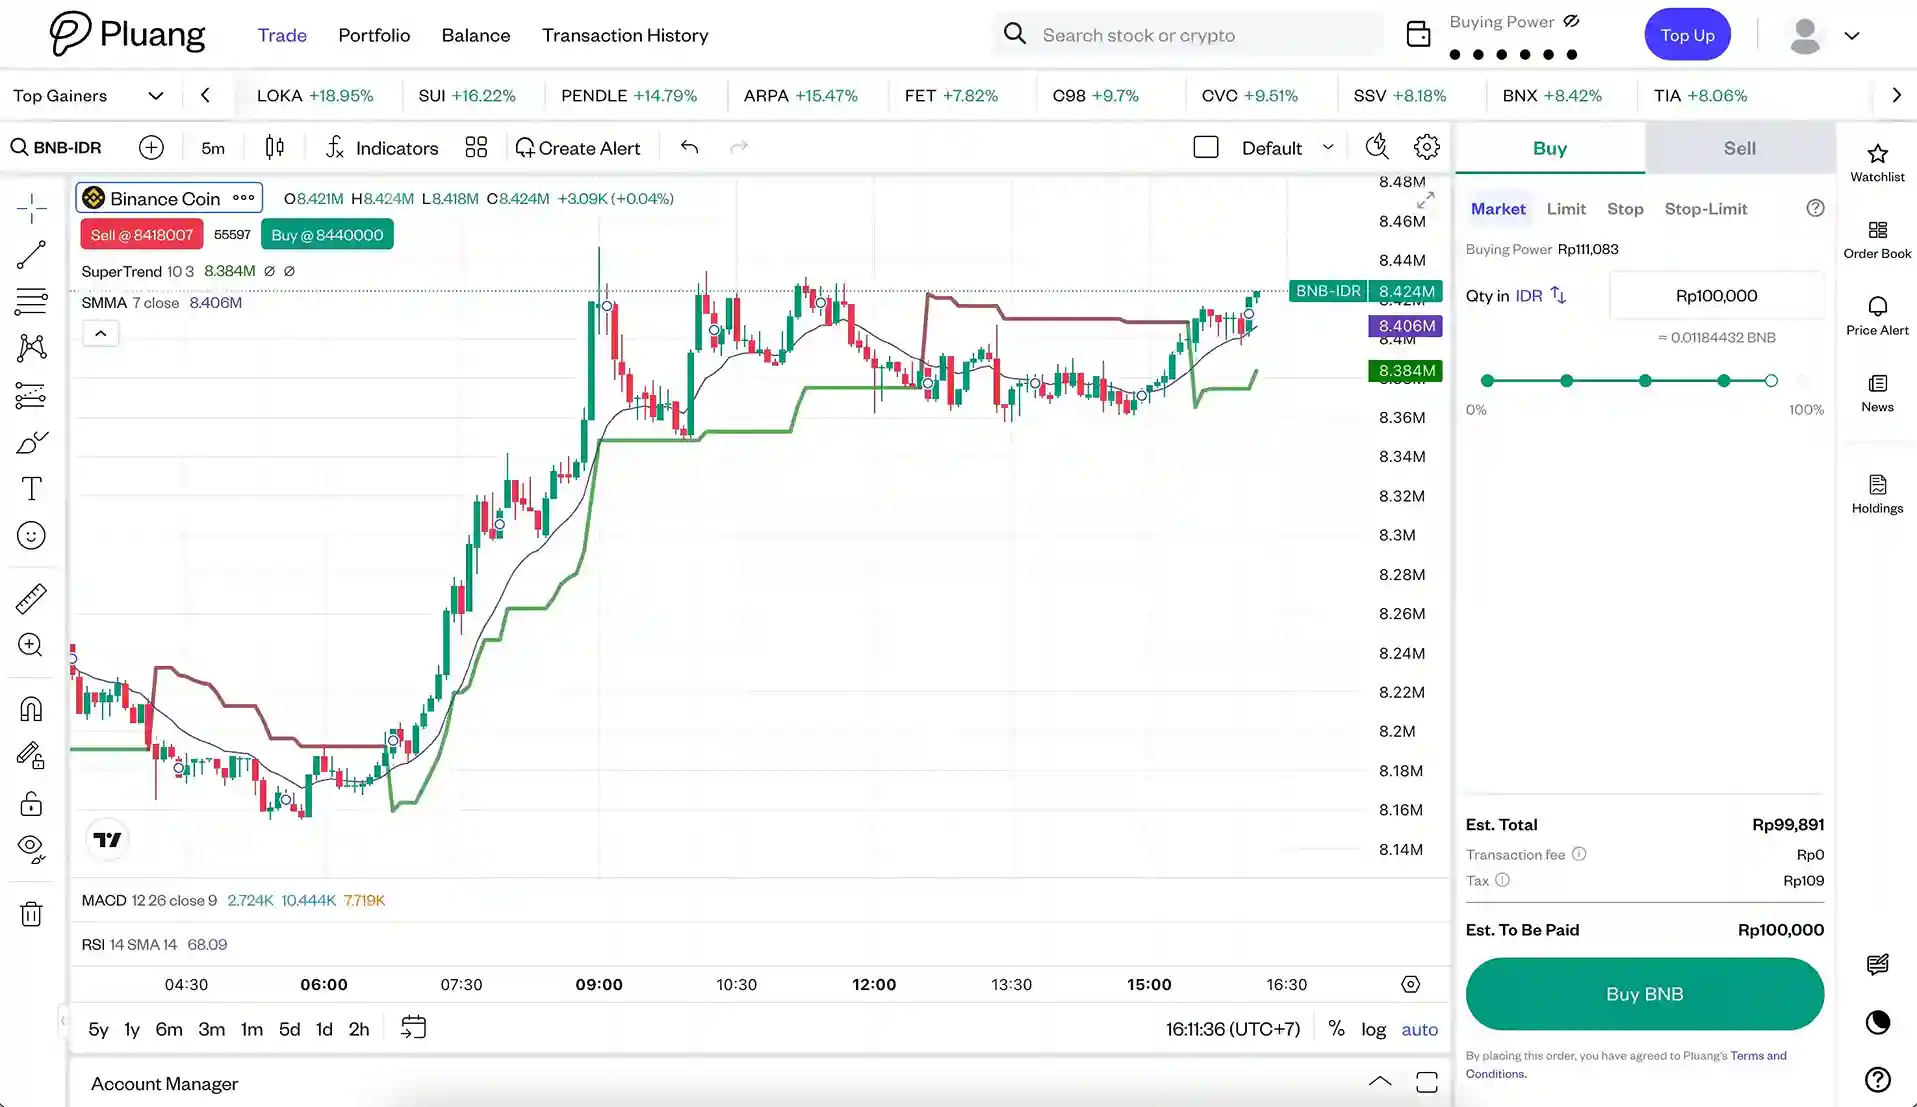Select the crosshair cursor tool
Image resolution: width=1917 pixels, height=1107 pixels.
(x=31, y=208)
